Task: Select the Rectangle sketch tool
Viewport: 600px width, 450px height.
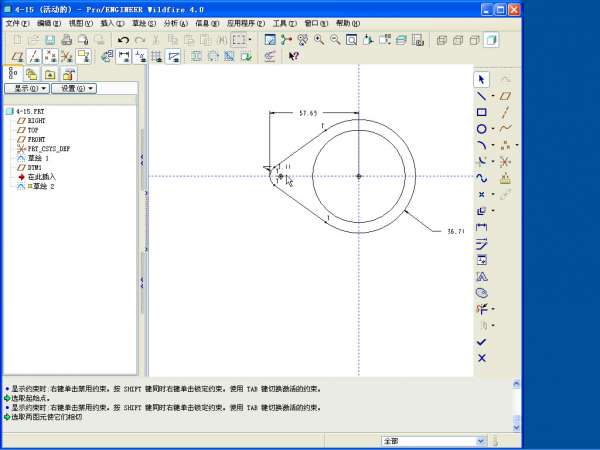Action: pos(481,112)
